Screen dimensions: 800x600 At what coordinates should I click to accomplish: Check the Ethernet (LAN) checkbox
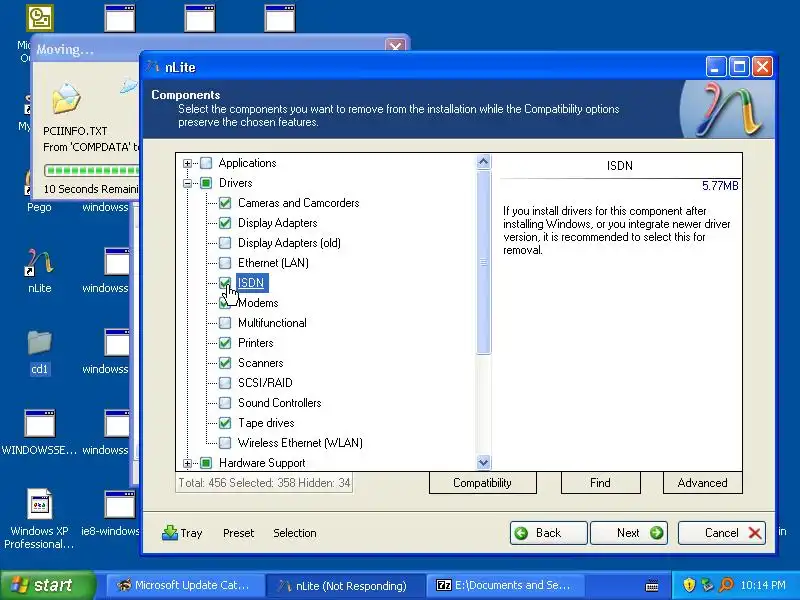pos(225,263)
